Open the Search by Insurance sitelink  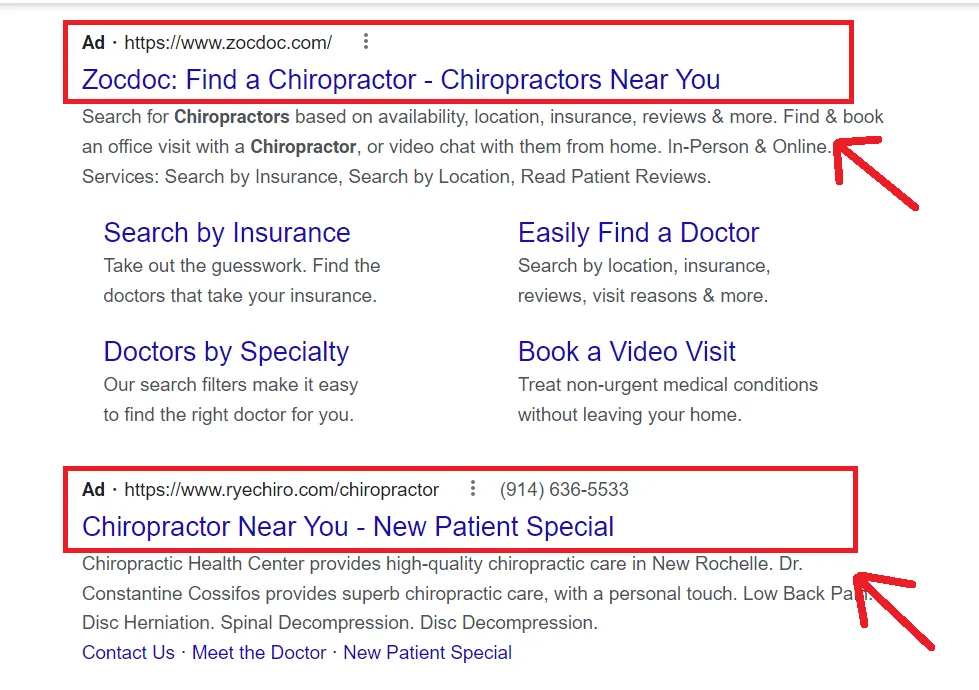tap(227, 233)
